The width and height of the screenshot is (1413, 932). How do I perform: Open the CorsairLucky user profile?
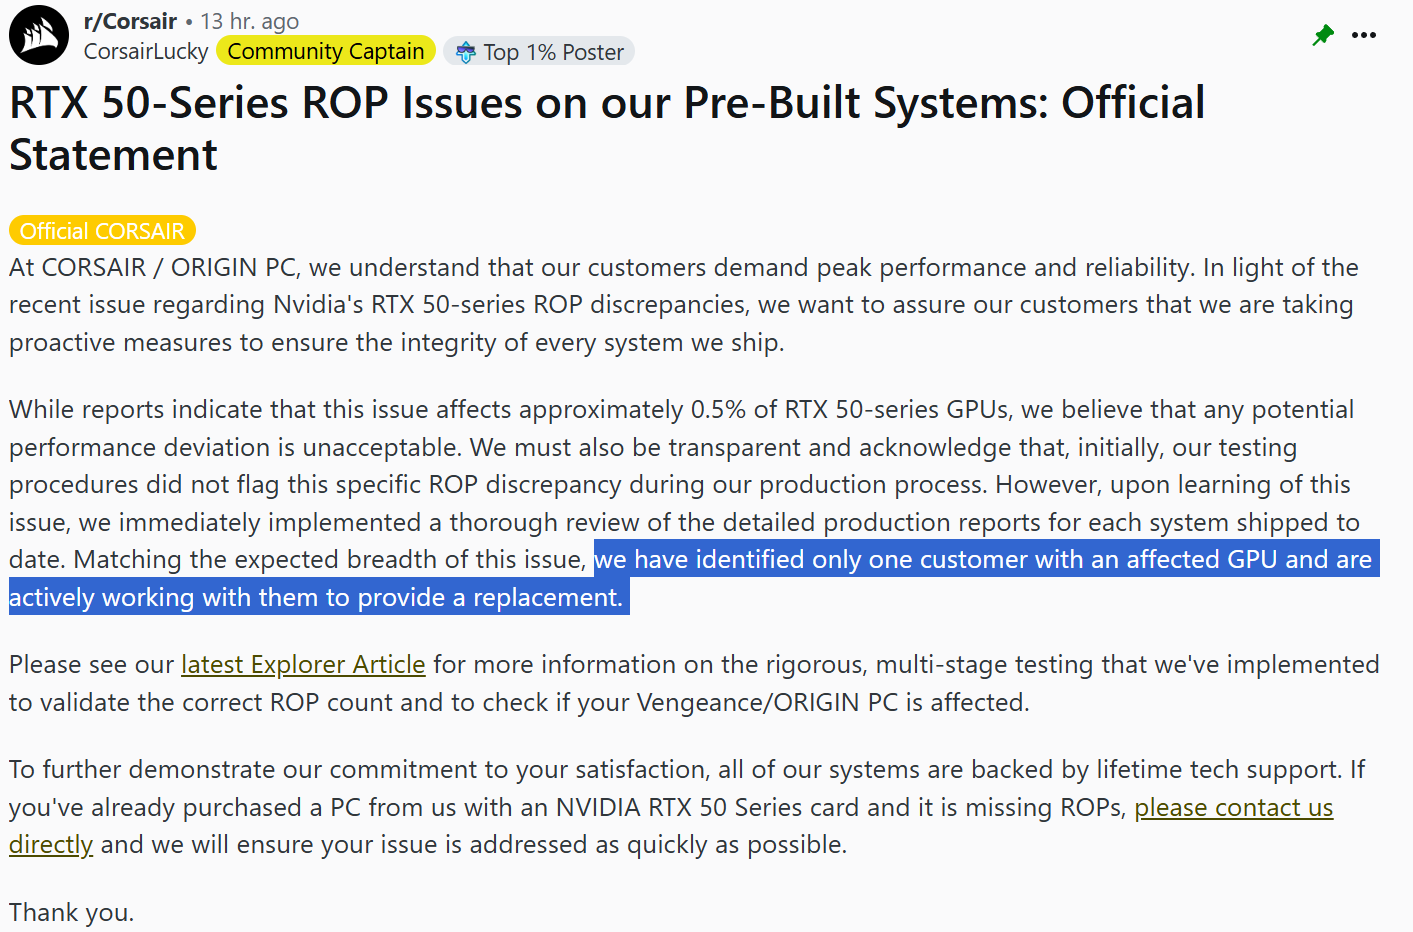pos(146,52)
